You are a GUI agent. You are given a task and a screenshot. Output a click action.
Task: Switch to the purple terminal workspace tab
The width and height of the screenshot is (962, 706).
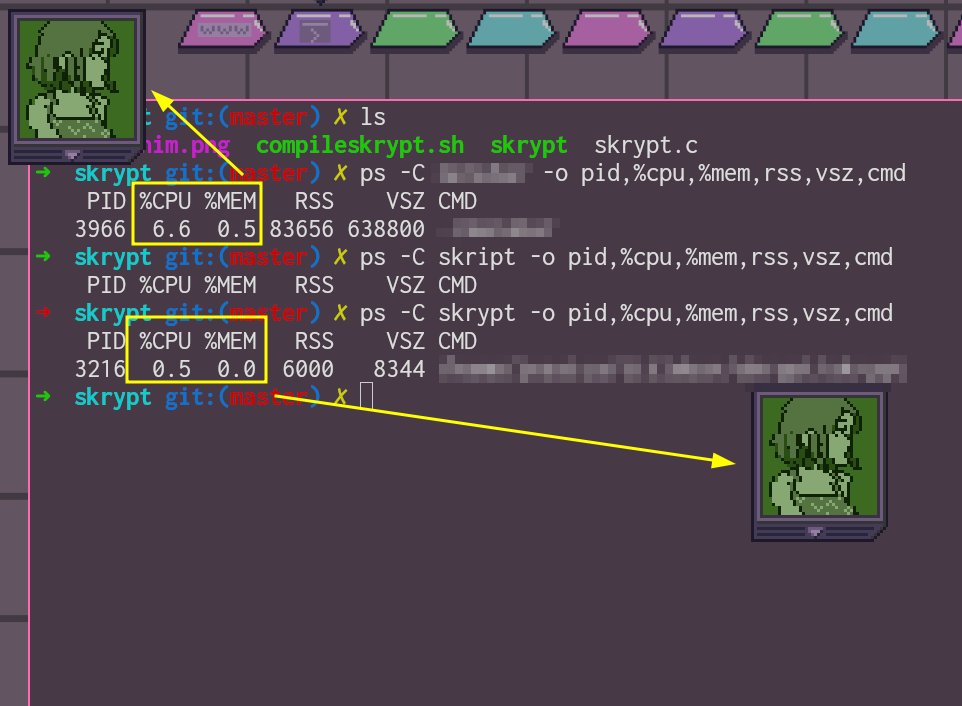coord(319,29)
